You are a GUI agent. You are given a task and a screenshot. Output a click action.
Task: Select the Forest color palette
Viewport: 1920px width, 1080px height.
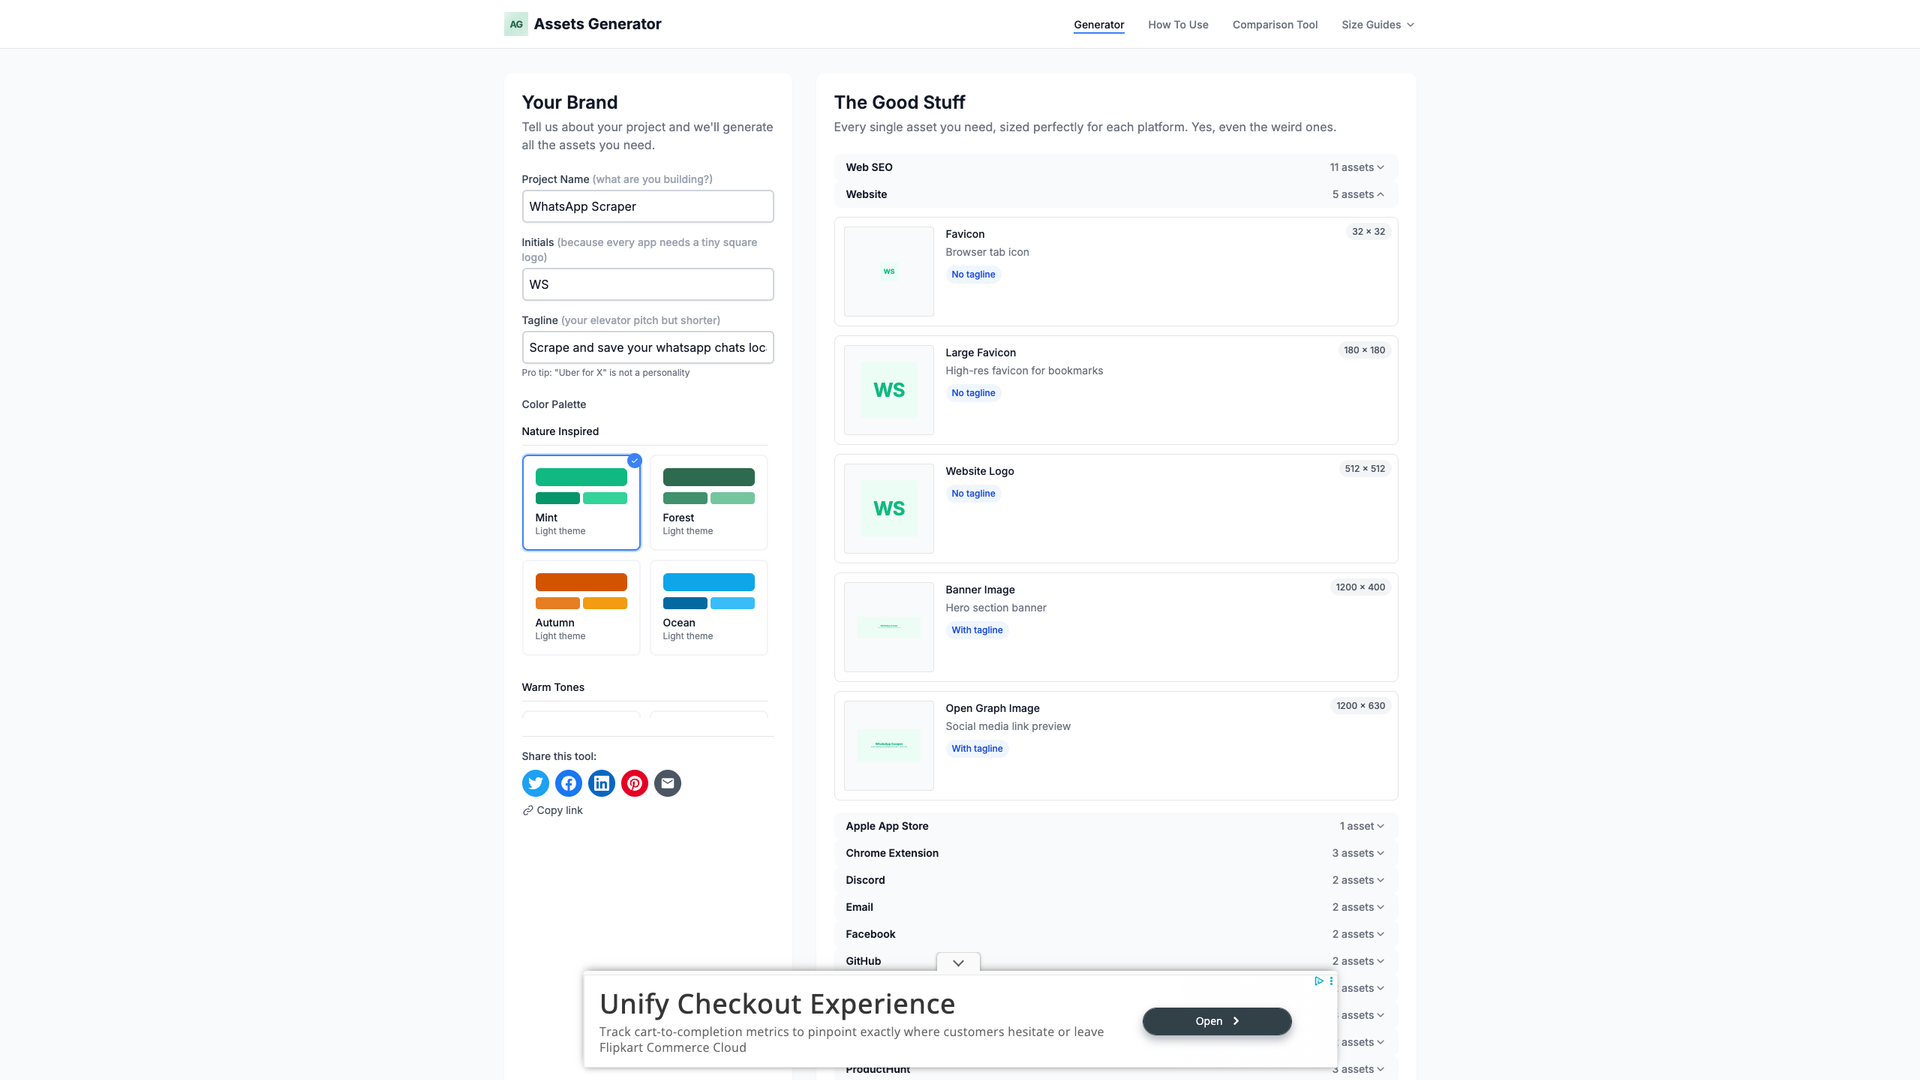[708, 502]
